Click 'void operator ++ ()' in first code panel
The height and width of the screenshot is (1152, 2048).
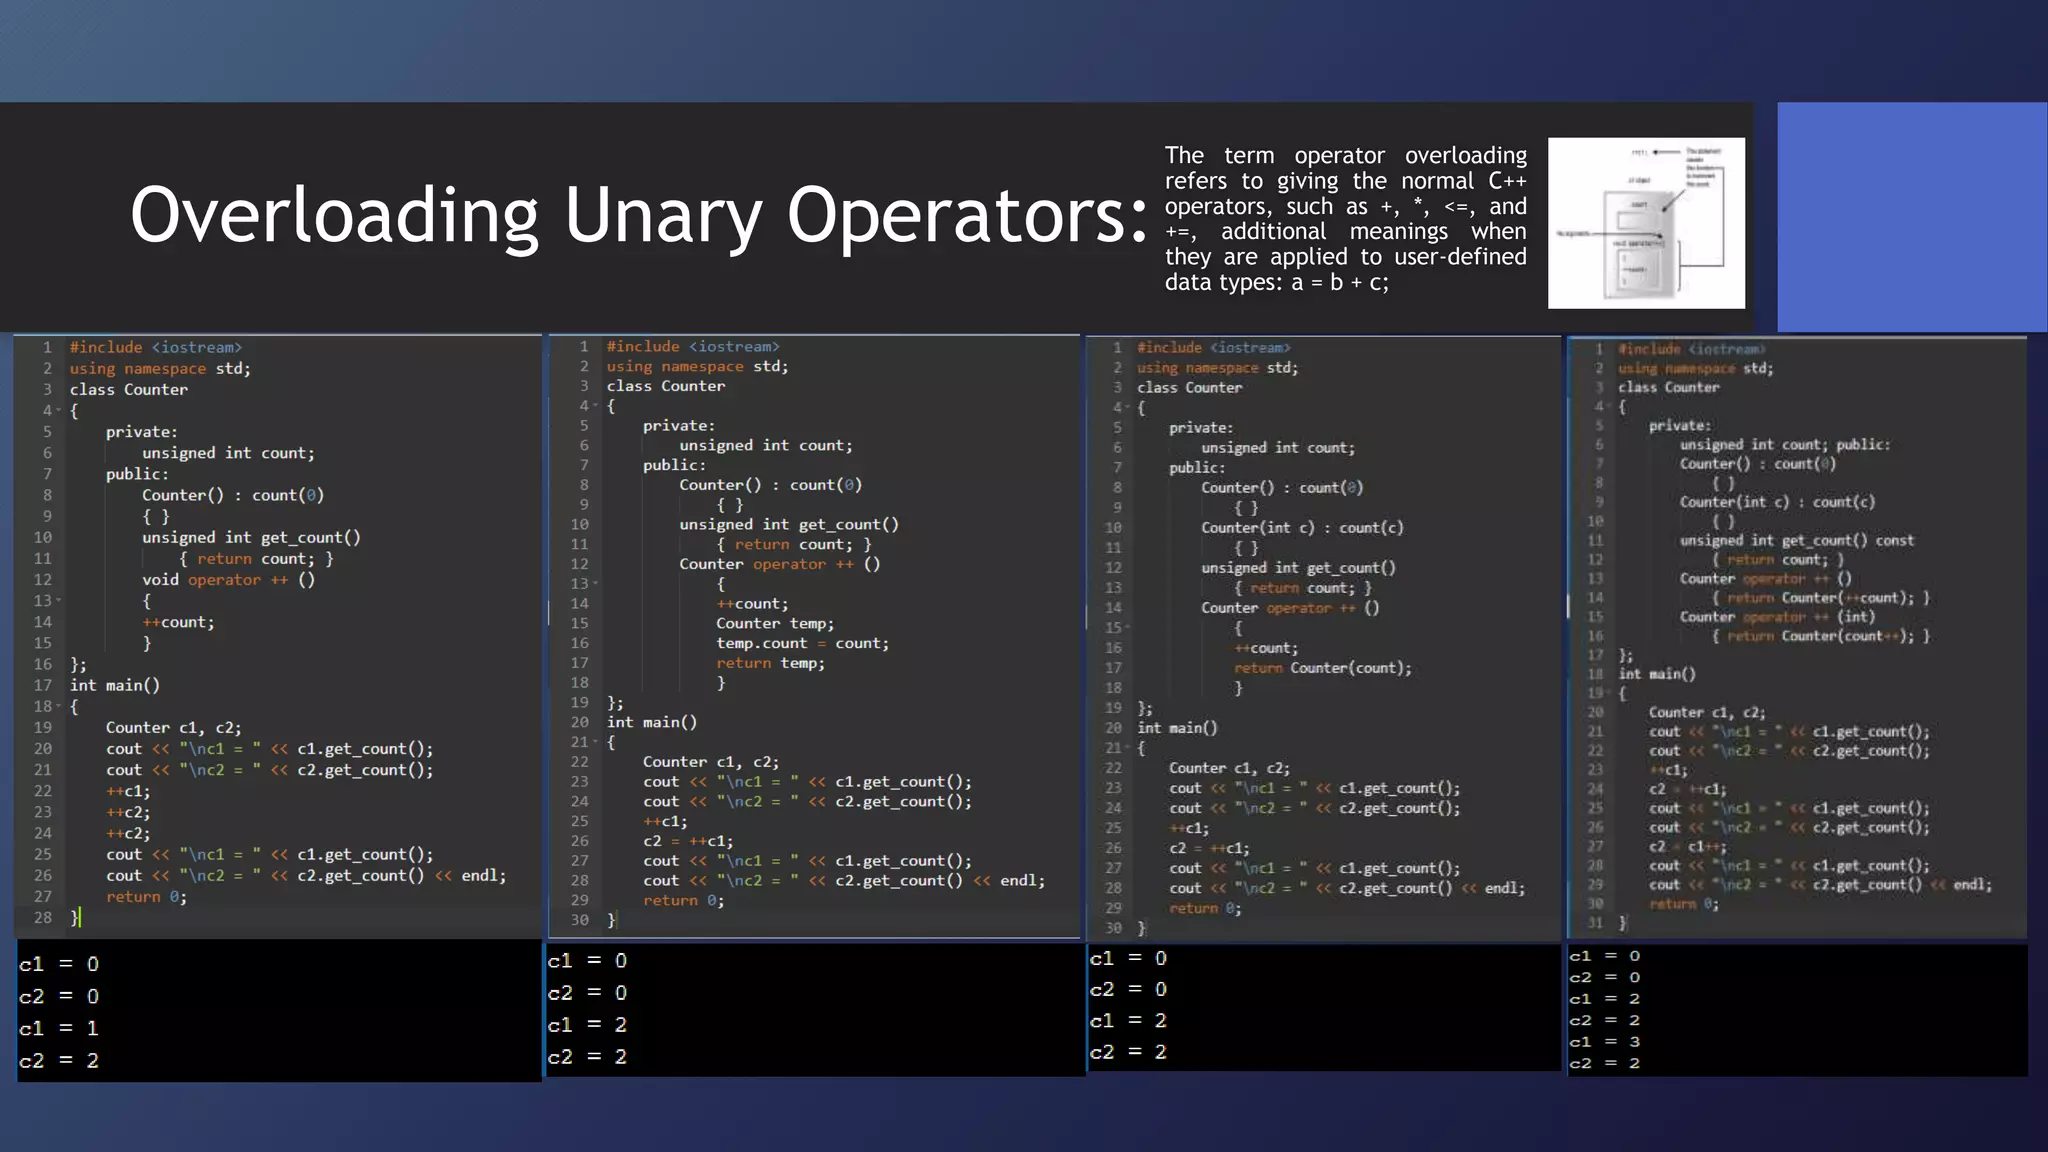coord(228,580)
